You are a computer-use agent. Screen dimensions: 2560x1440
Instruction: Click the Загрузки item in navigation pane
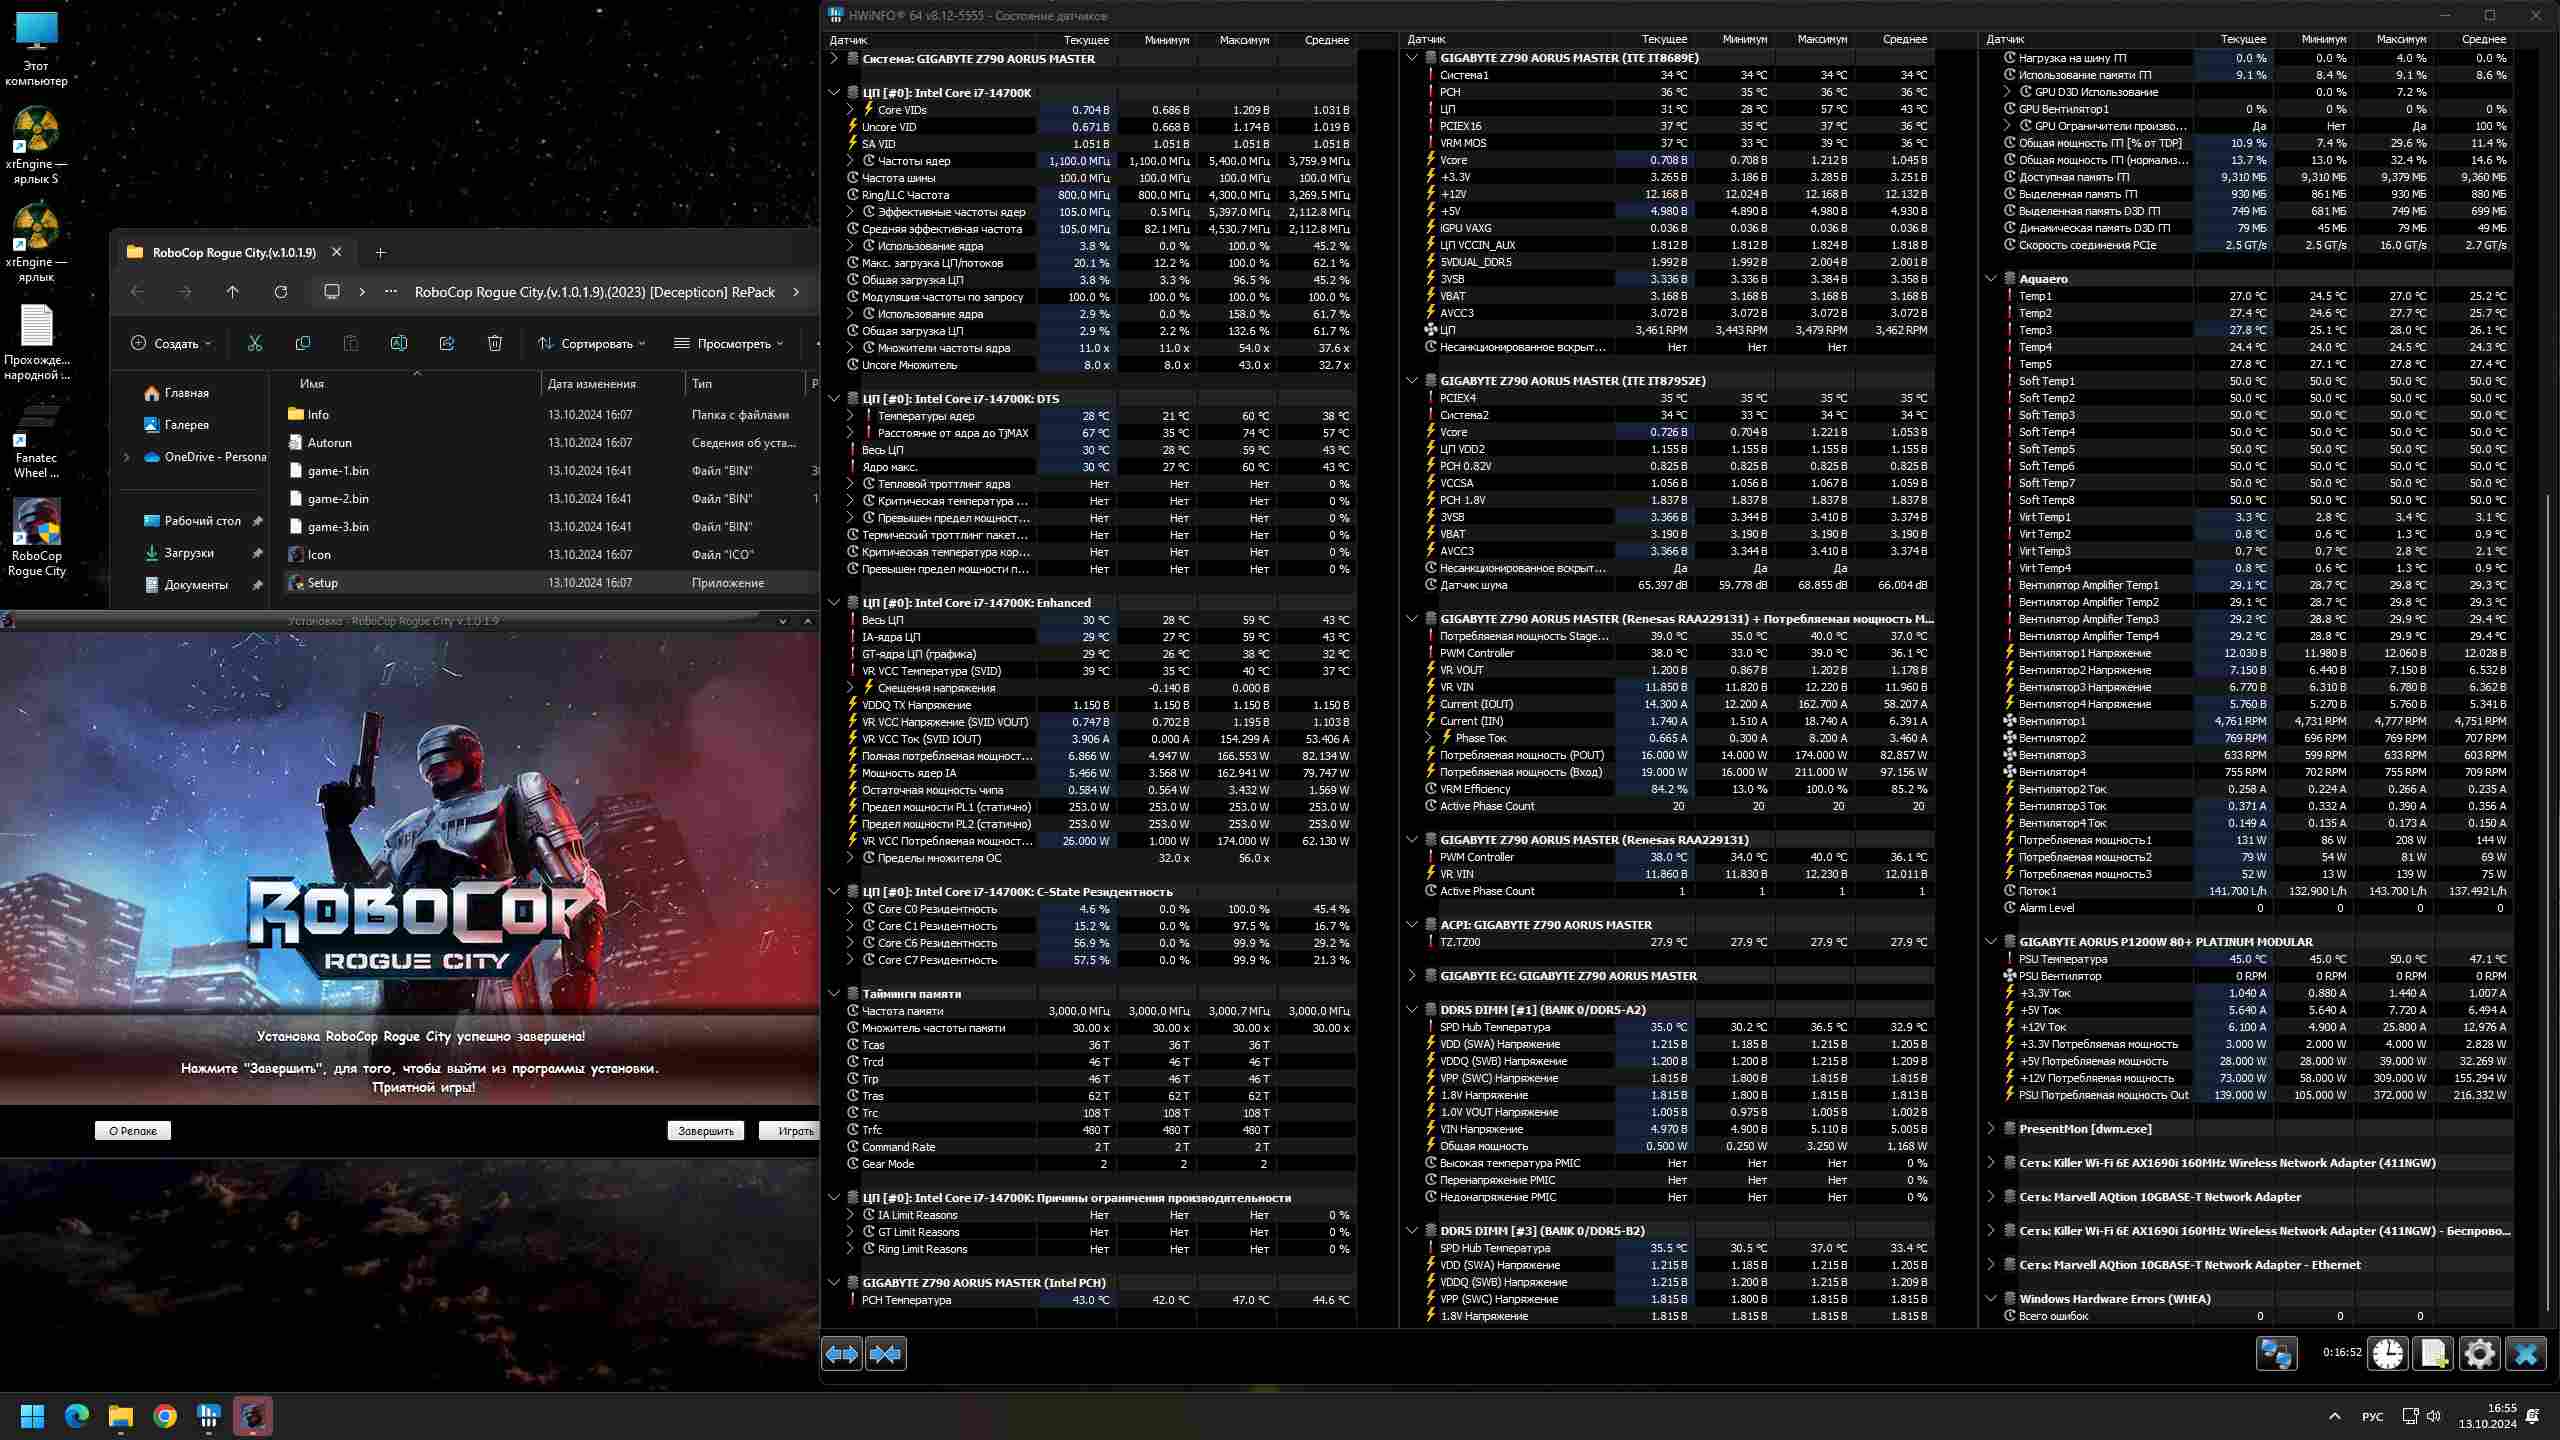188,553
